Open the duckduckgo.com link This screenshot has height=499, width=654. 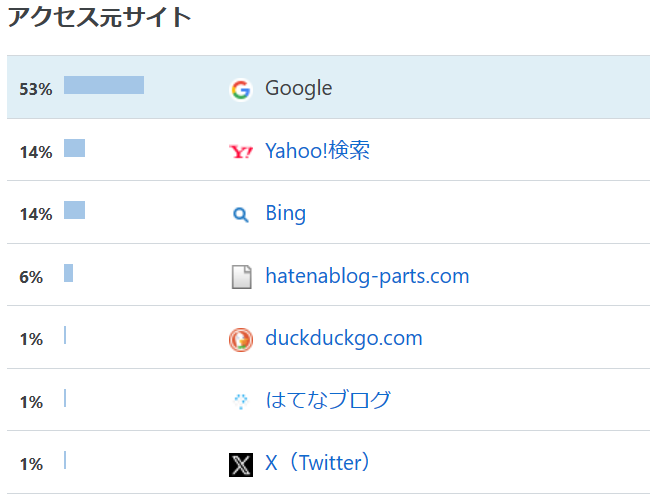pyautogui.click(x=344, y=338)
